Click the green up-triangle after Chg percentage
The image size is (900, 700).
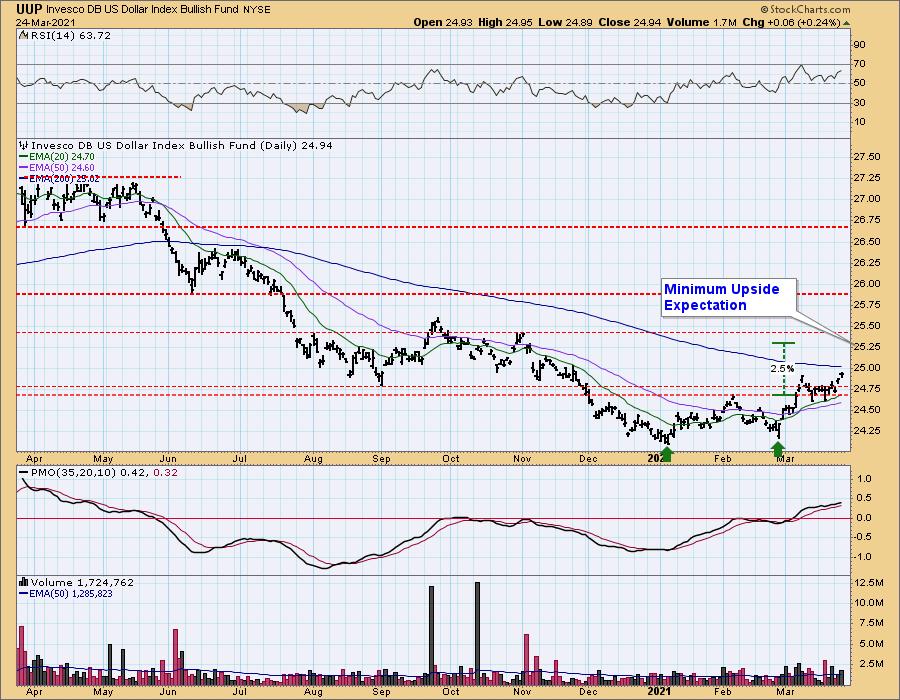coord(845,22)
